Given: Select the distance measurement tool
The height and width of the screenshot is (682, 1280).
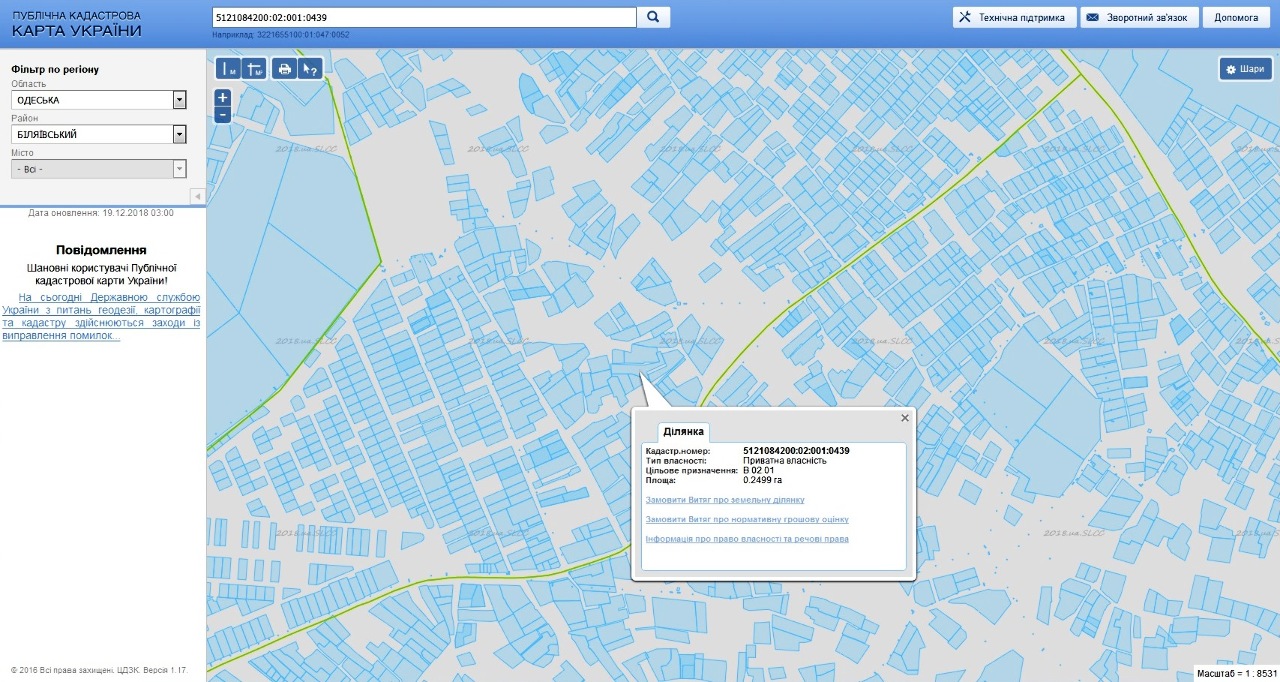Looking at the screenshot, I should 229,69.
